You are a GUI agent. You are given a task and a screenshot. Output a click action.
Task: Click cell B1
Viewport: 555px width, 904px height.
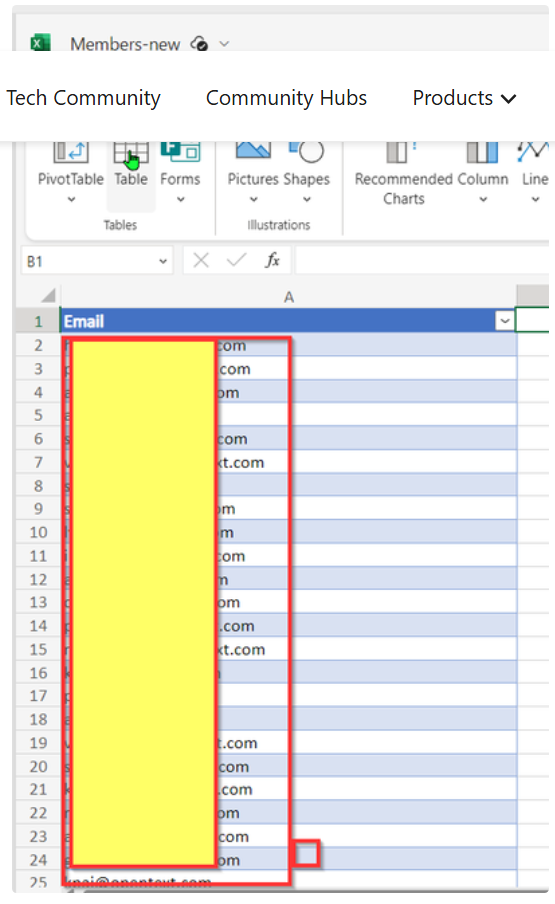pyautogui.click(x=533, y=321)
